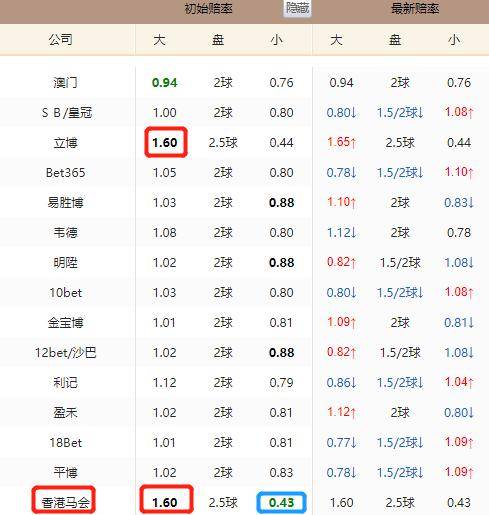
Task: Click S B/皇冠's initial 大 value 1.00
Action: click(x=165, y=113)
